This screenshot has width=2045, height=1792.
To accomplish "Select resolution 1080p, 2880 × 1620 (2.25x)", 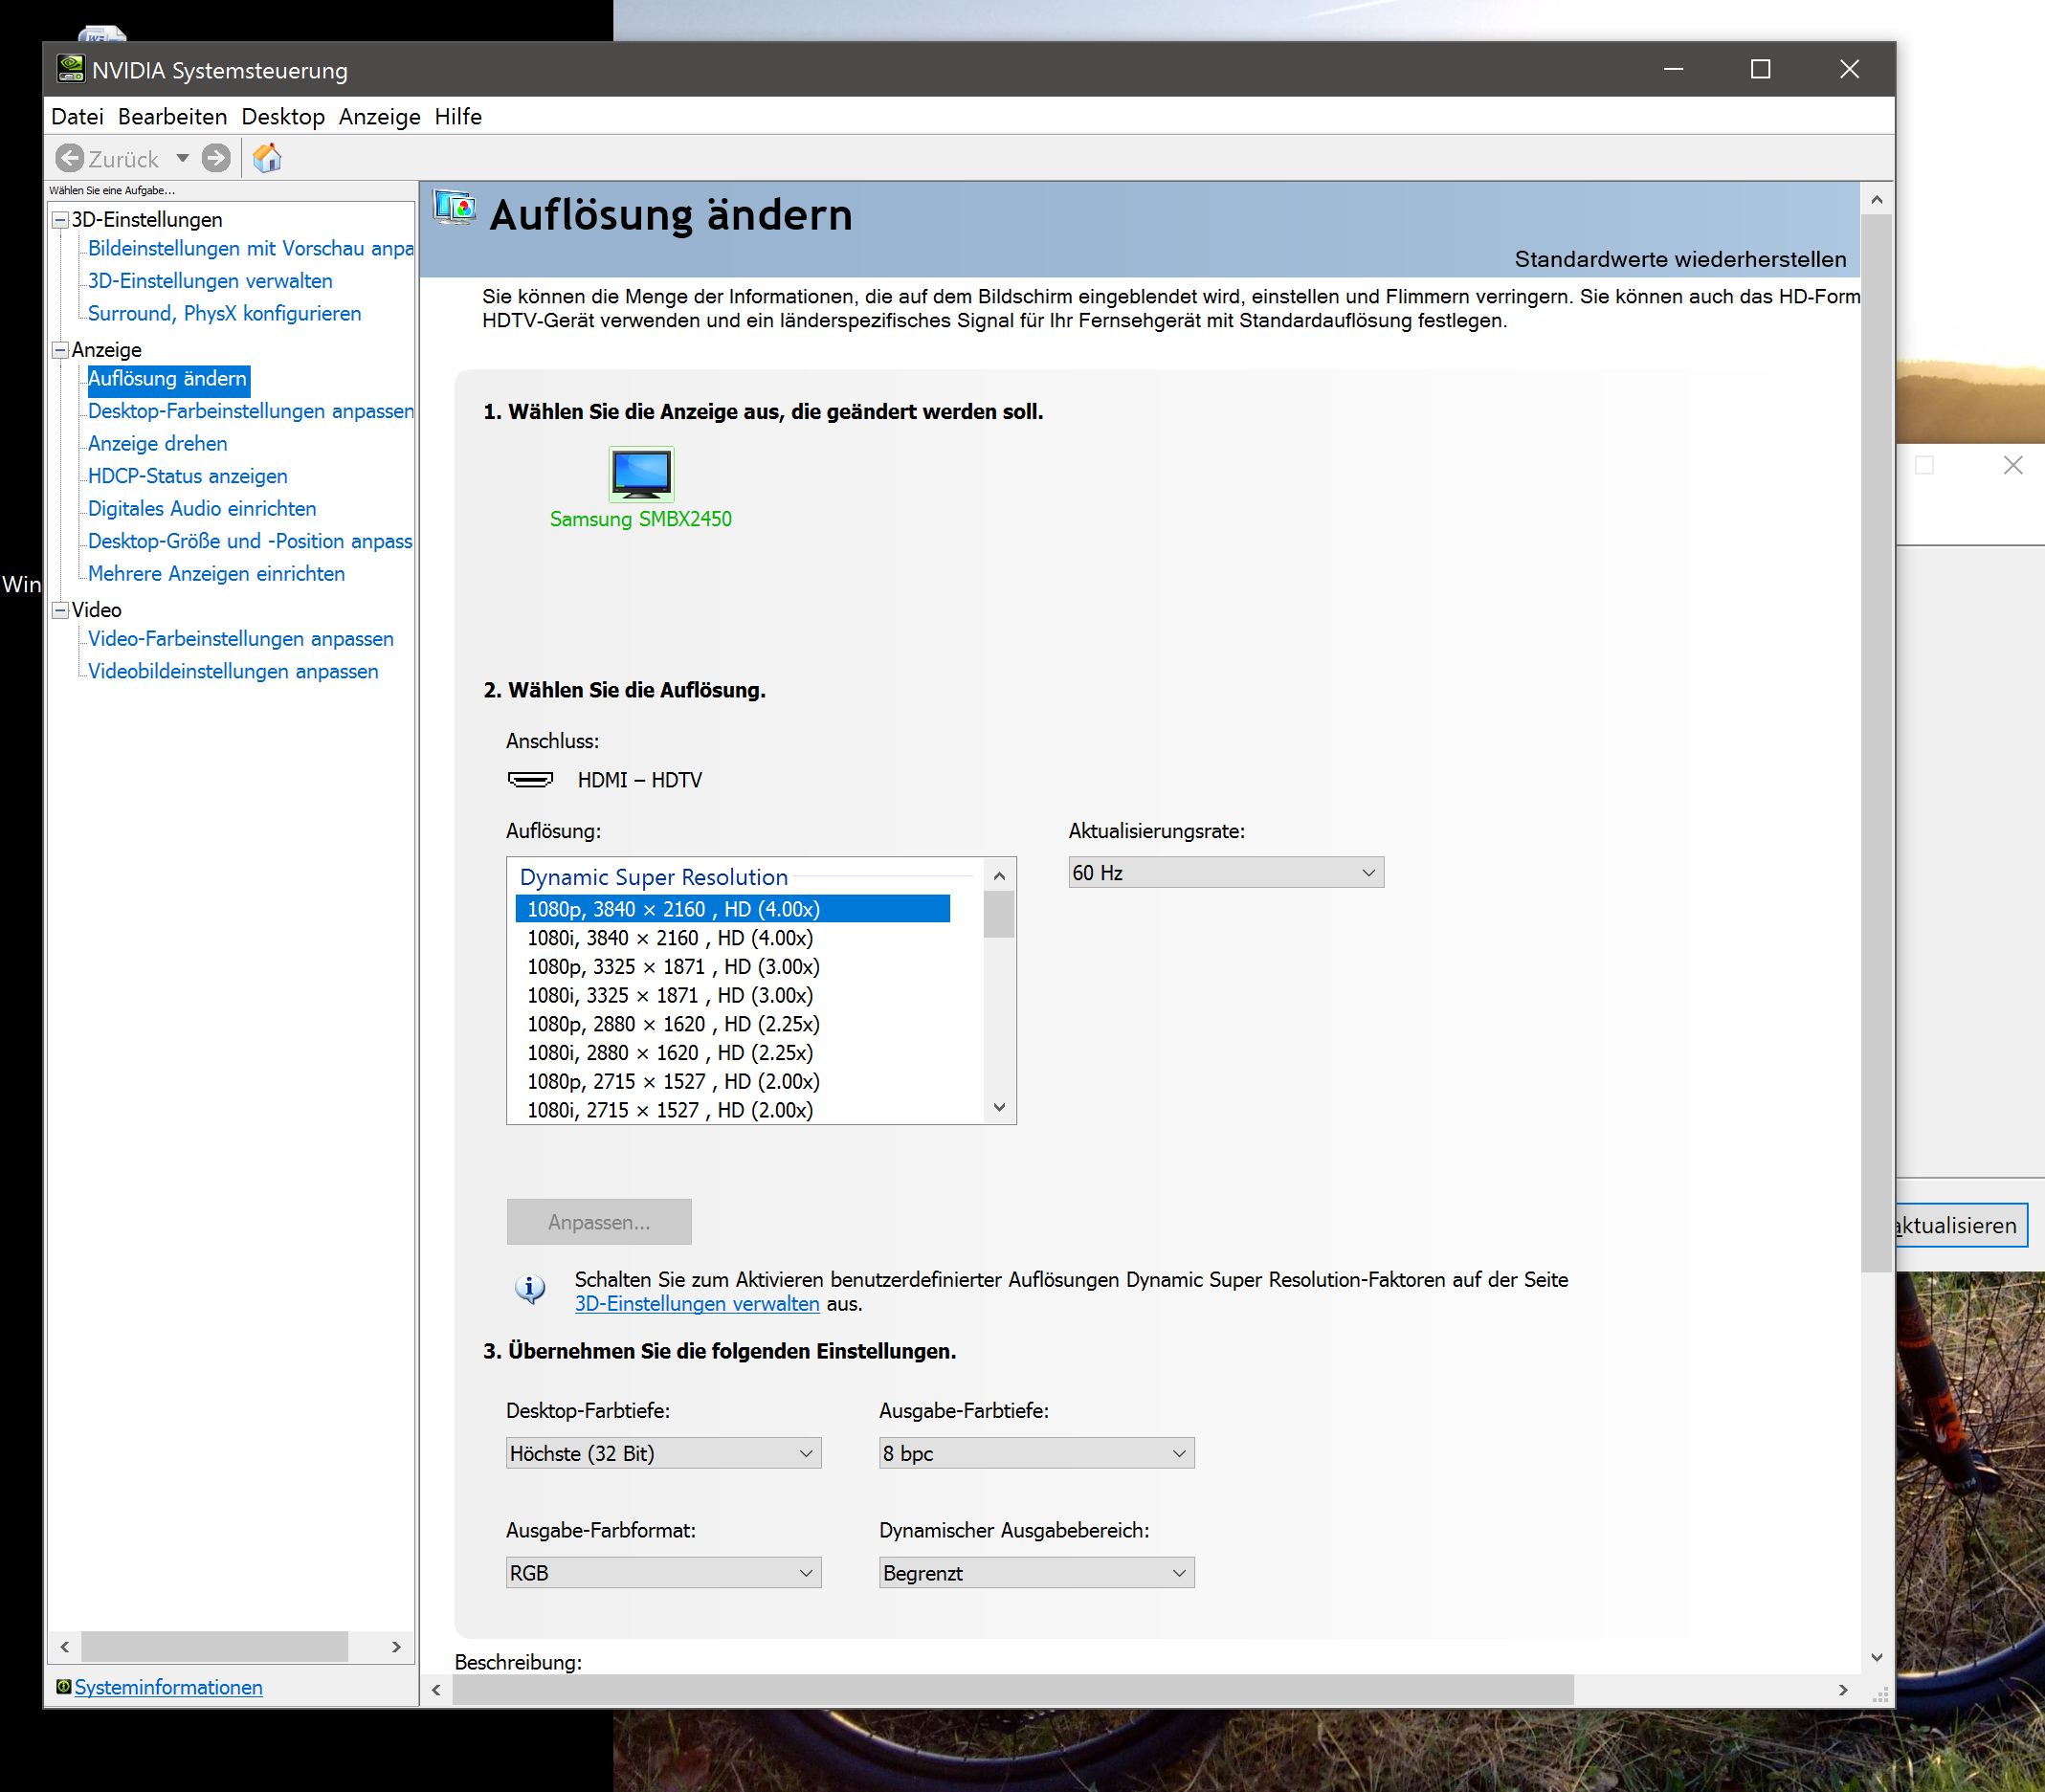I will pyautogui.click(x=673, y=1024).
